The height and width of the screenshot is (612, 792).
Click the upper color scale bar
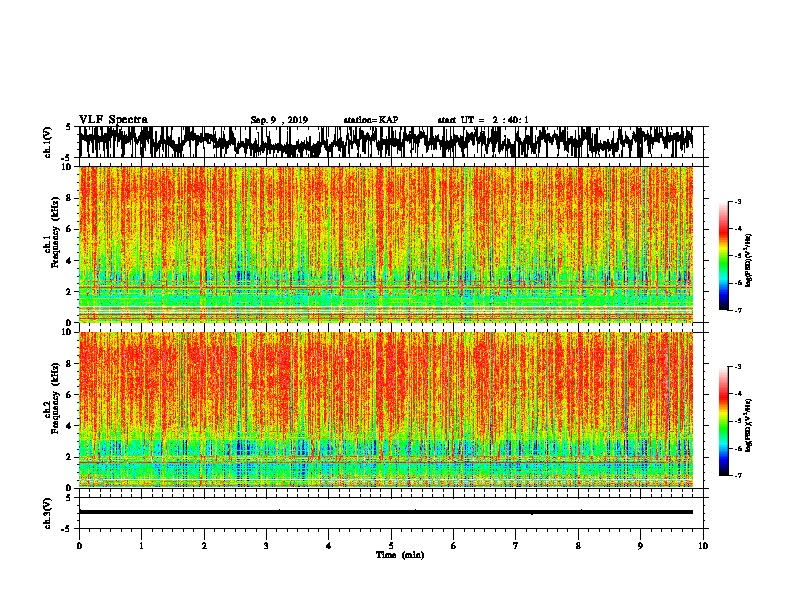(724, 256)
